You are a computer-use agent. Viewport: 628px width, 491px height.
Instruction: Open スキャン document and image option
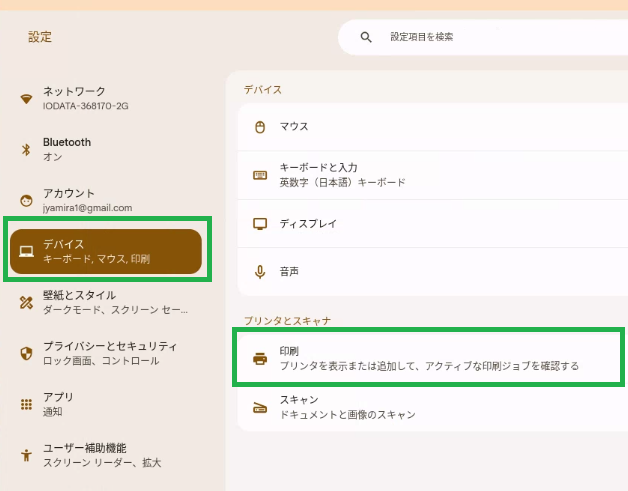(433, 407)
